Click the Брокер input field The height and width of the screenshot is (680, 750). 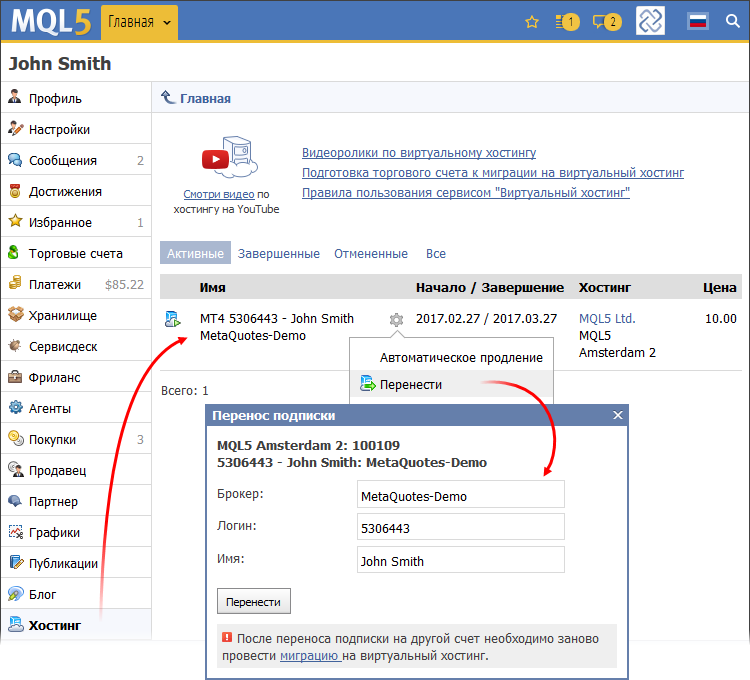click(x=461, y=494)
